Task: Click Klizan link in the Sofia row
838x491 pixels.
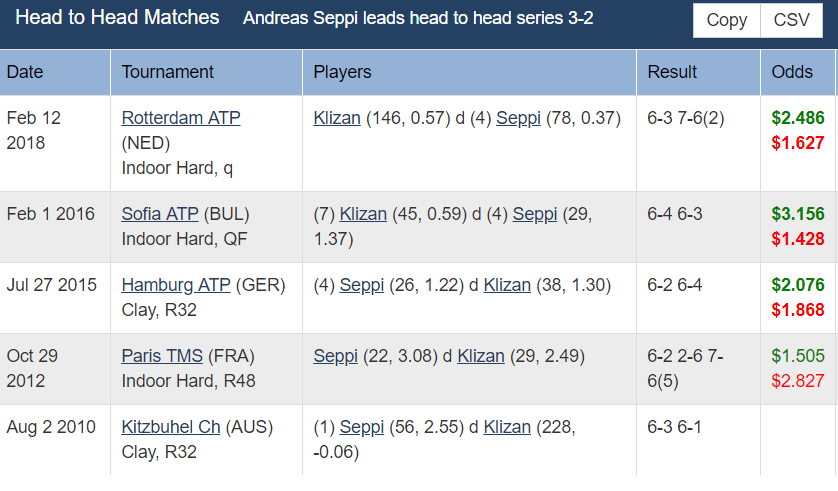Action: [363, 214]
